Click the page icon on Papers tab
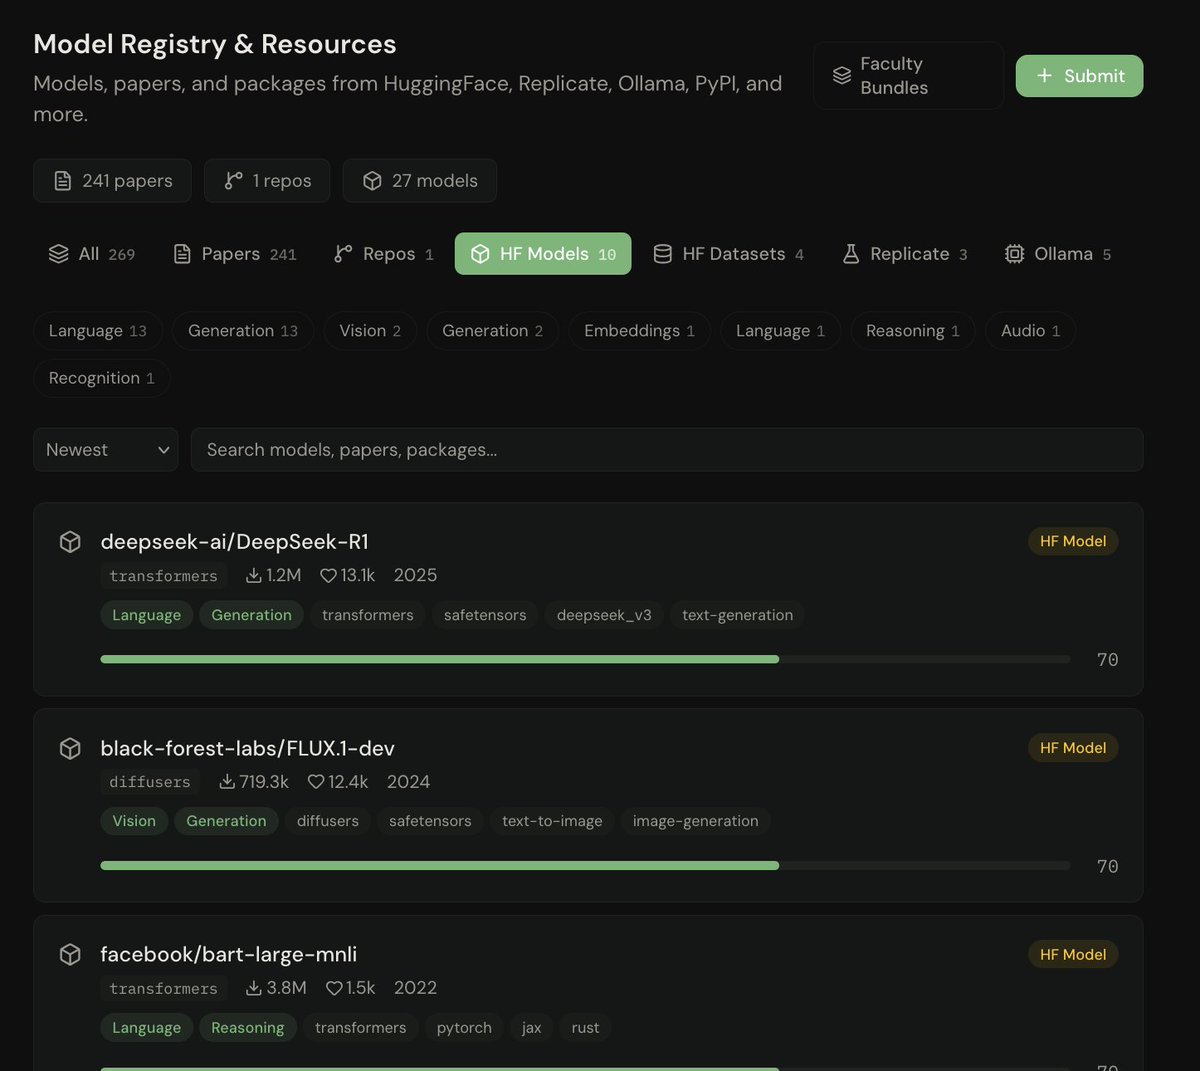 point(182,254)
